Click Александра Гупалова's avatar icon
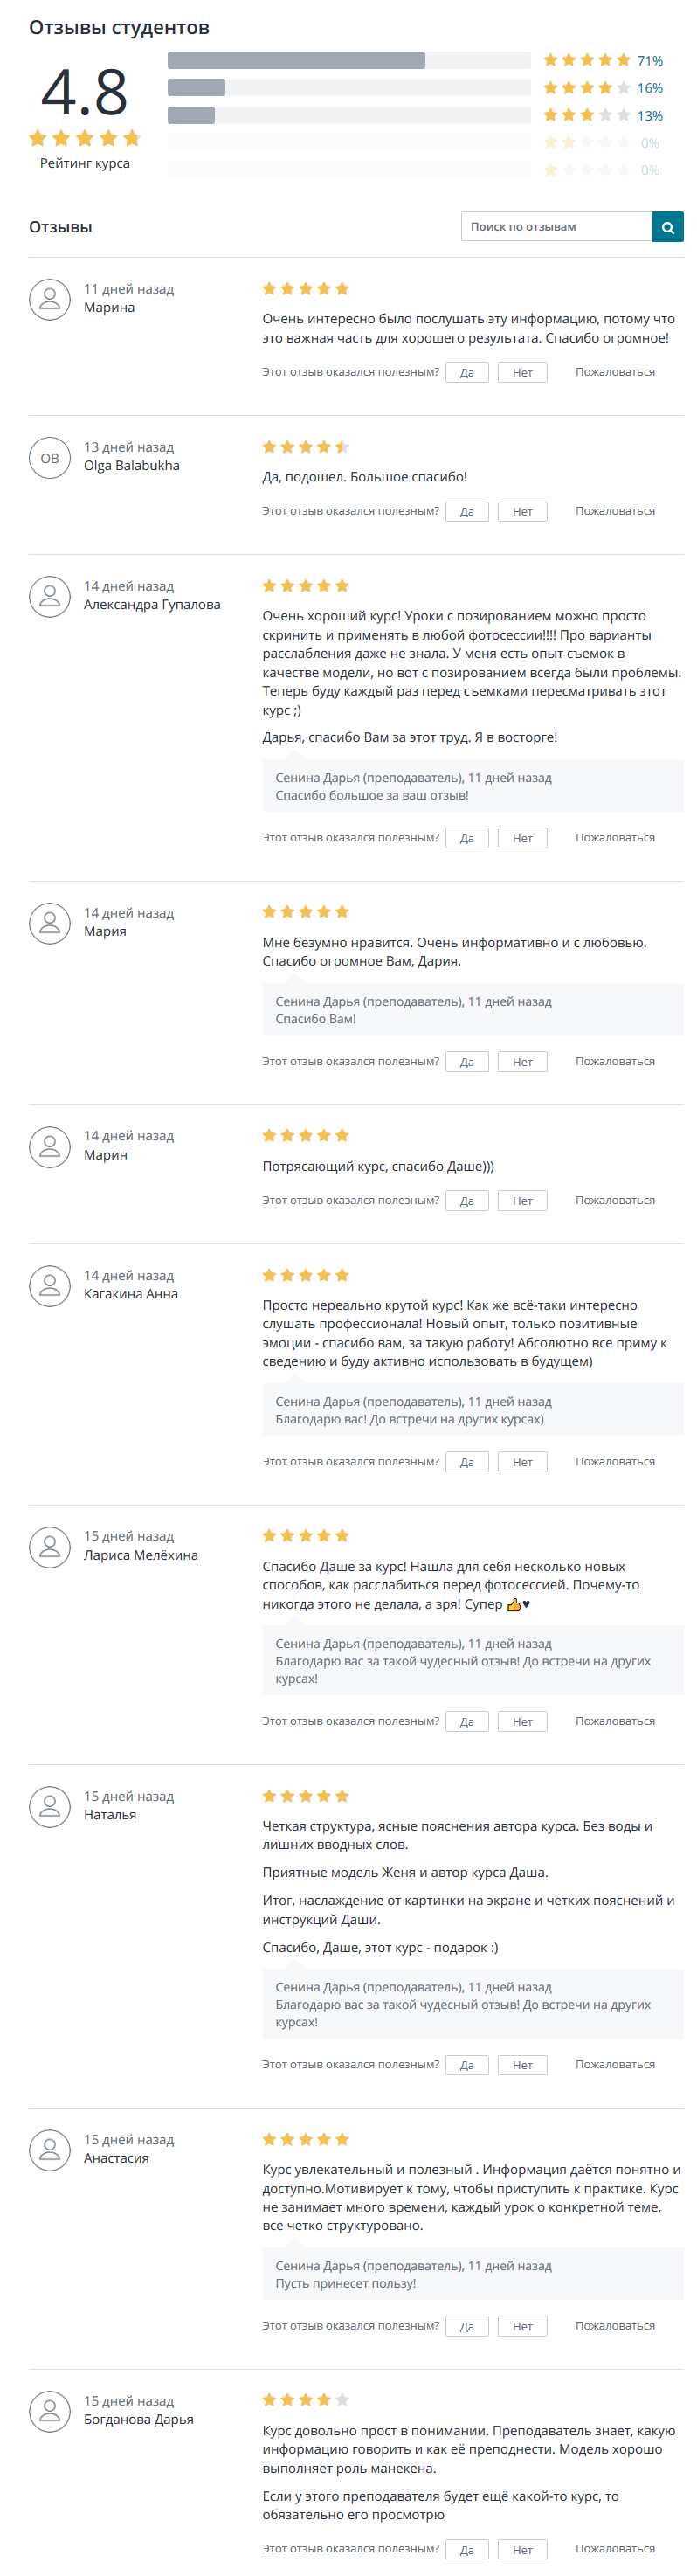This screenshot has width=697, height=2576. click(49, 597)
